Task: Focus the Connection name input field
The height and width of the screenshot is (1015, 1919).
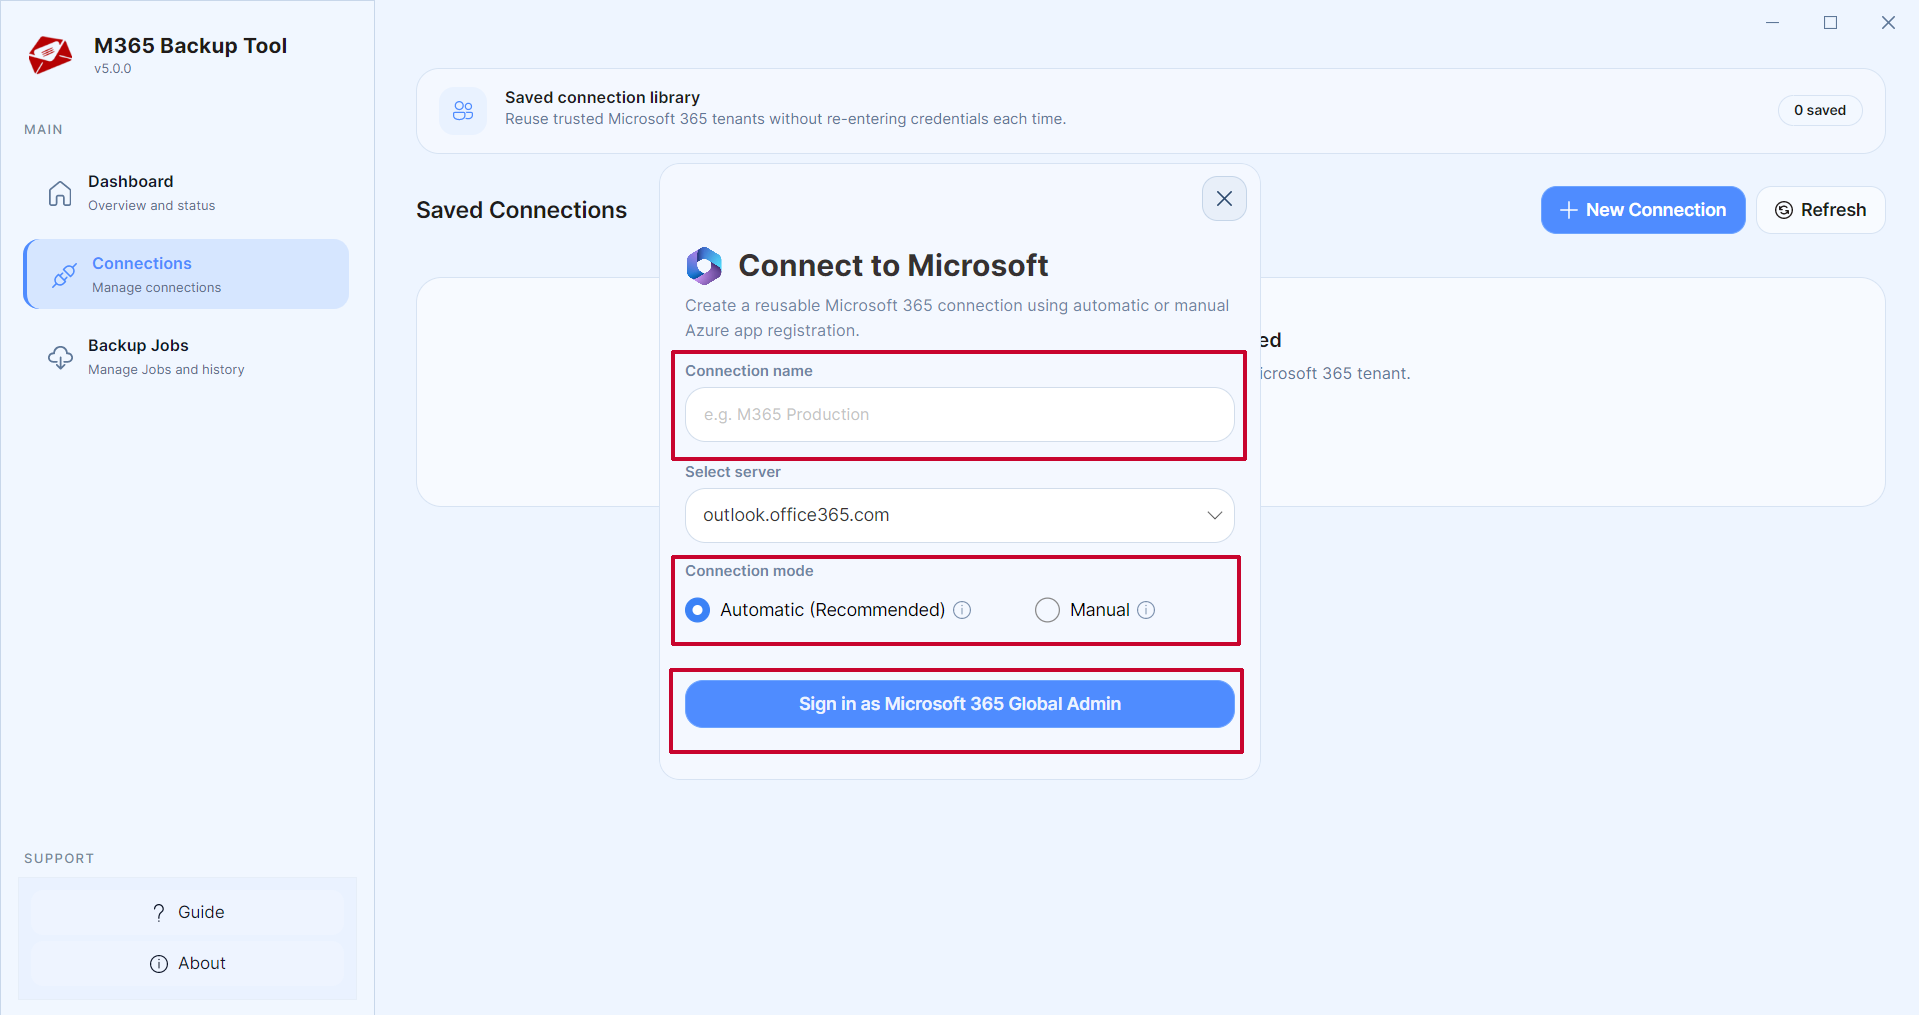Action: pos(959,414)
